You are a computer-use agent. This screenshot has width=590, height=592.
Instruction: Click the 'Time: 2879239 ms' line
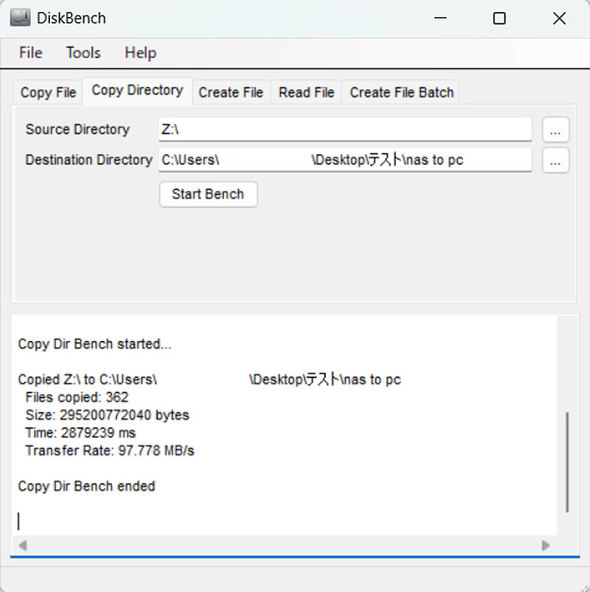coord(80,433)
